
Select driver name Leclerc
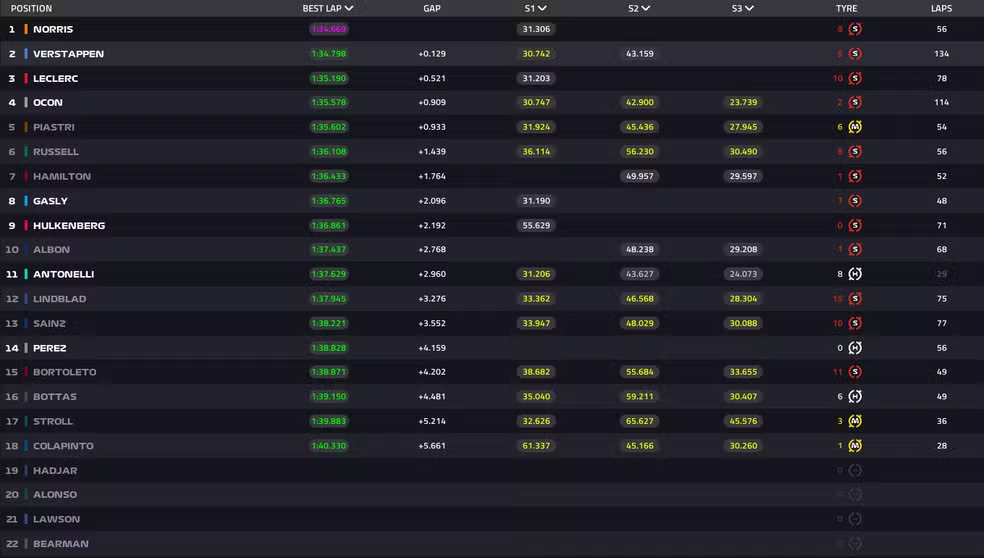point(55,78)
